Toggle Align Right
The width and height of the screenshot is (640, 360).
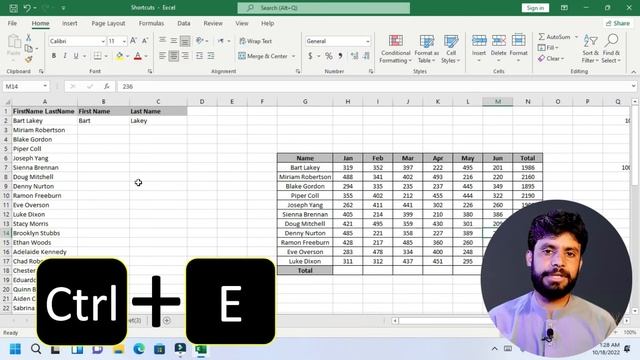(x=185, y=56)
